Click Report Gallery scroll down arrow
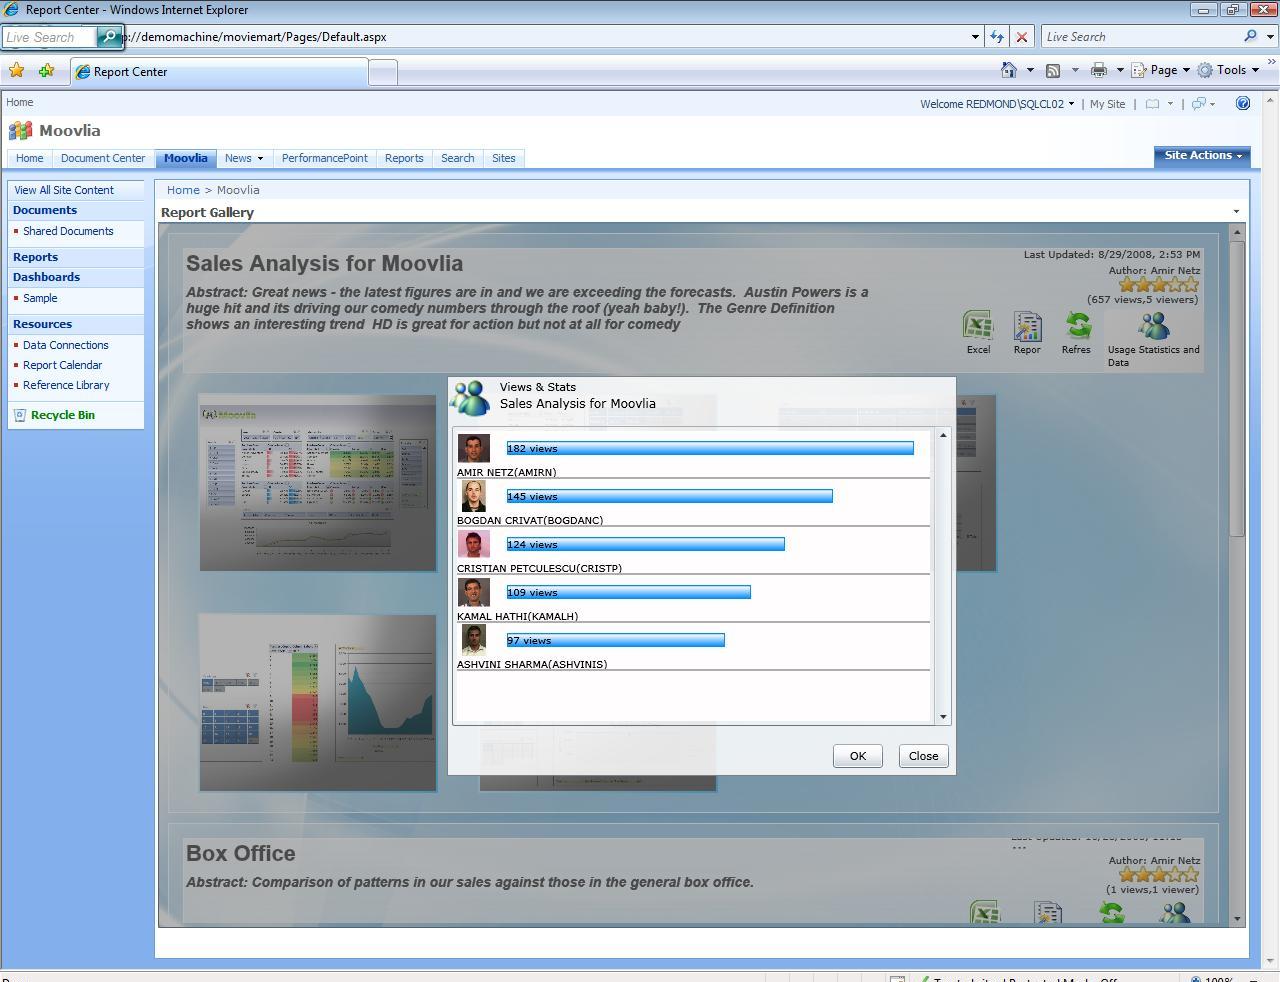1280x982 pixels. (x=1237, y=918)
